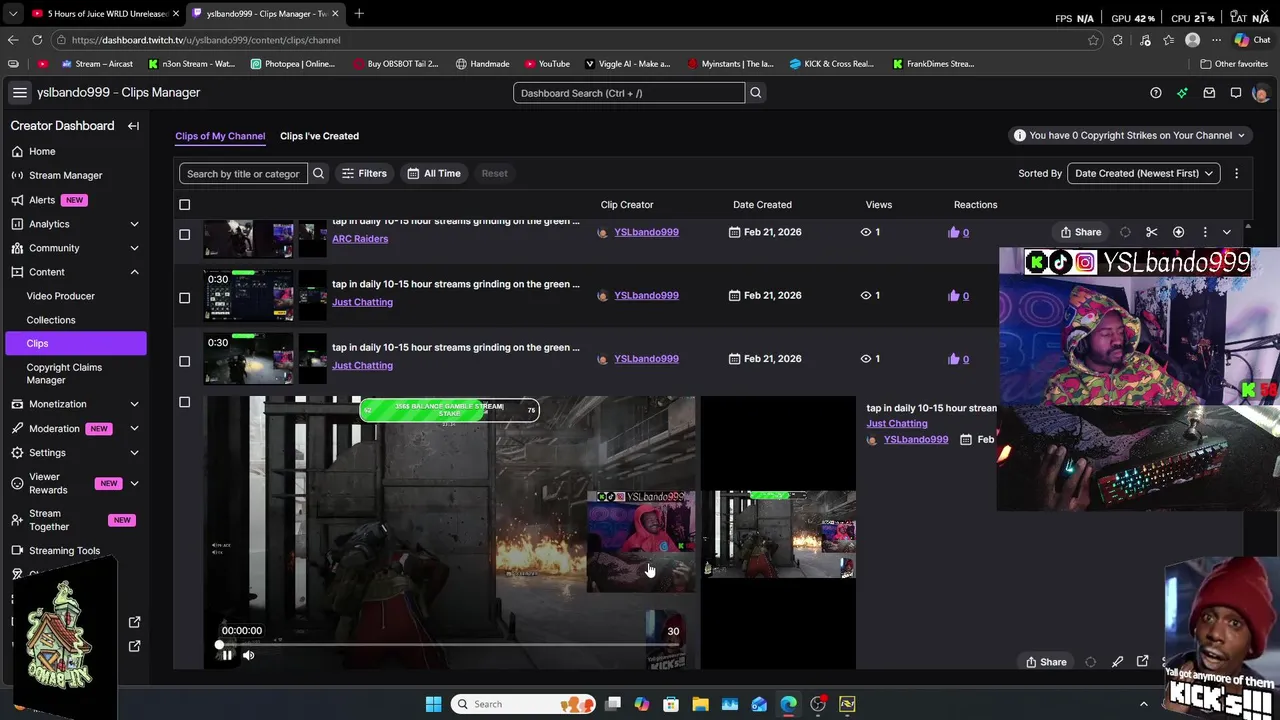Open the Sorted By Date Created dropdown
The height and width of the screenshot is (720, 1280).
click(x=1144, y=173)
